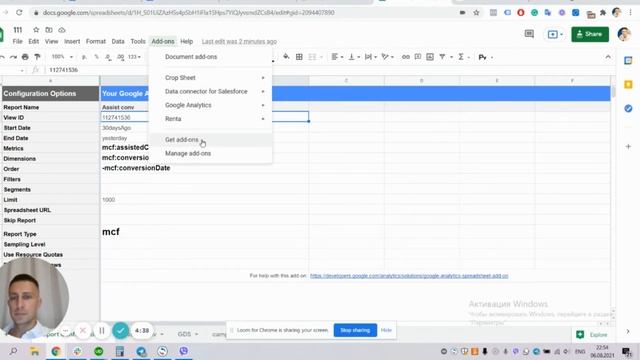The height and width of the screenshot is (360, 640).
Task: Click the Create a filter funnel icon
Action: (442, 57)
